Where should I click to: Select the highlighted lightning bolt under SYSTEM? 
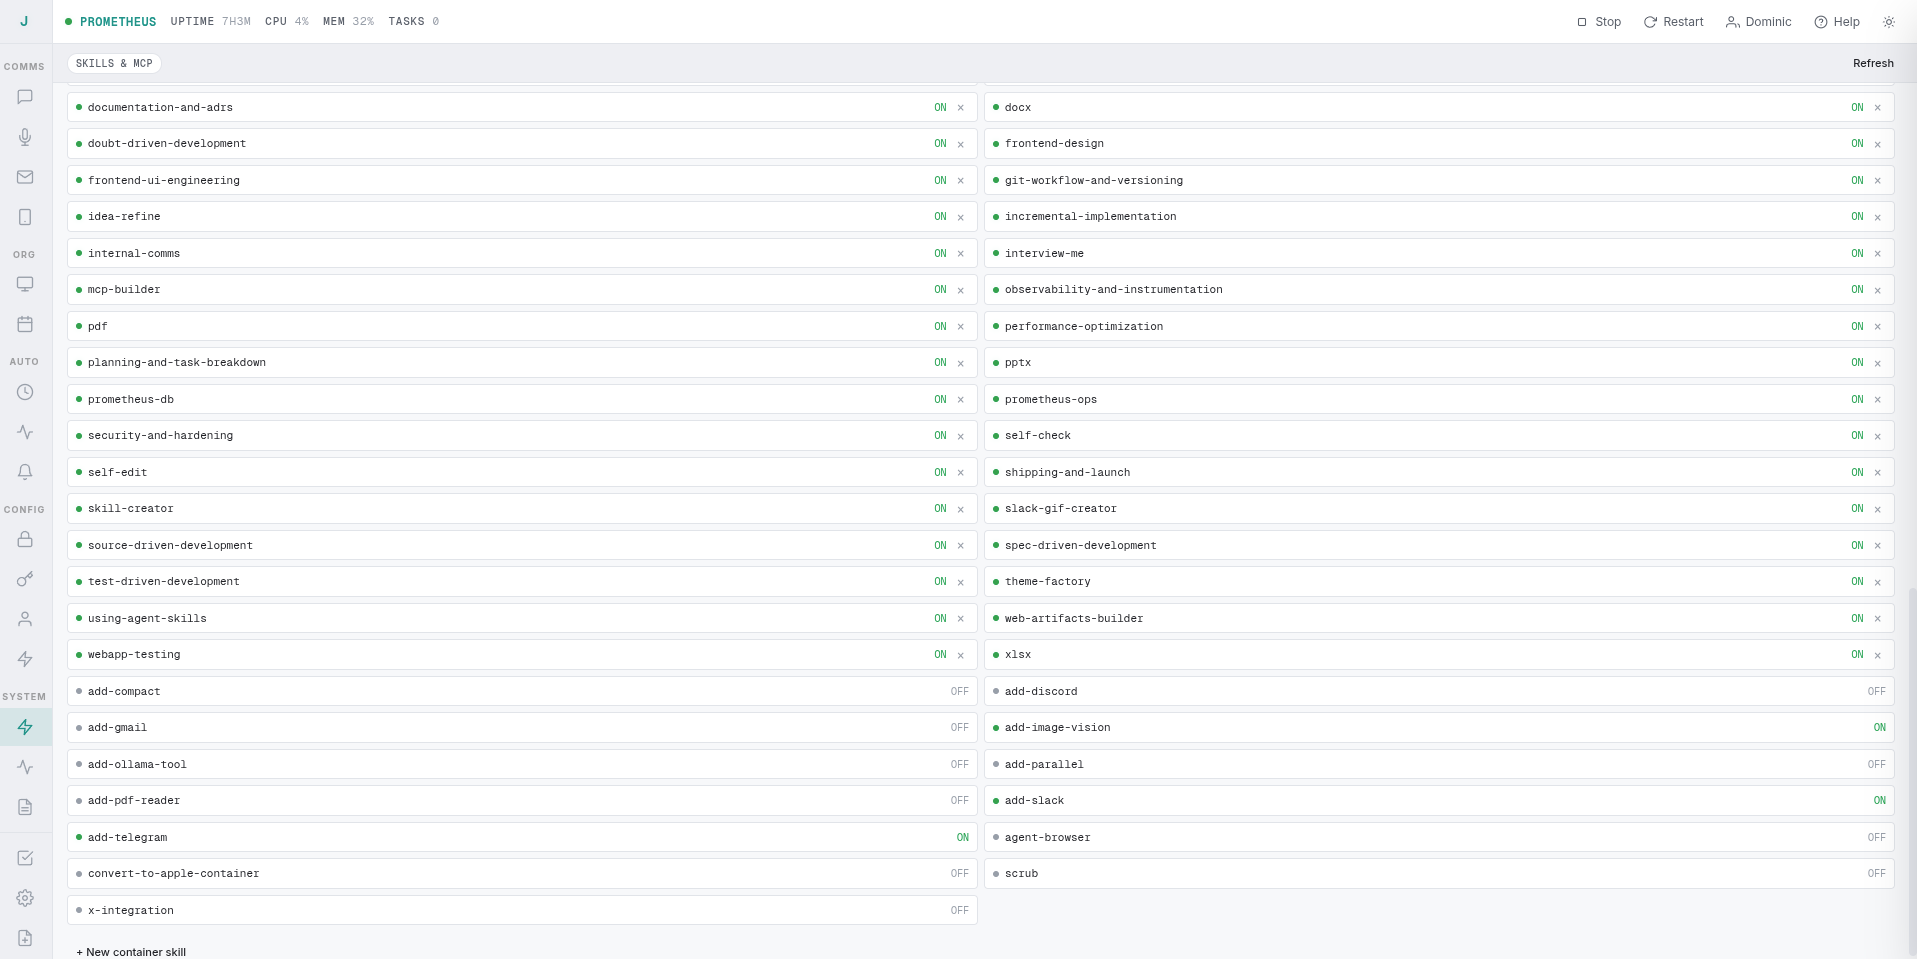[x=25, y=727]
